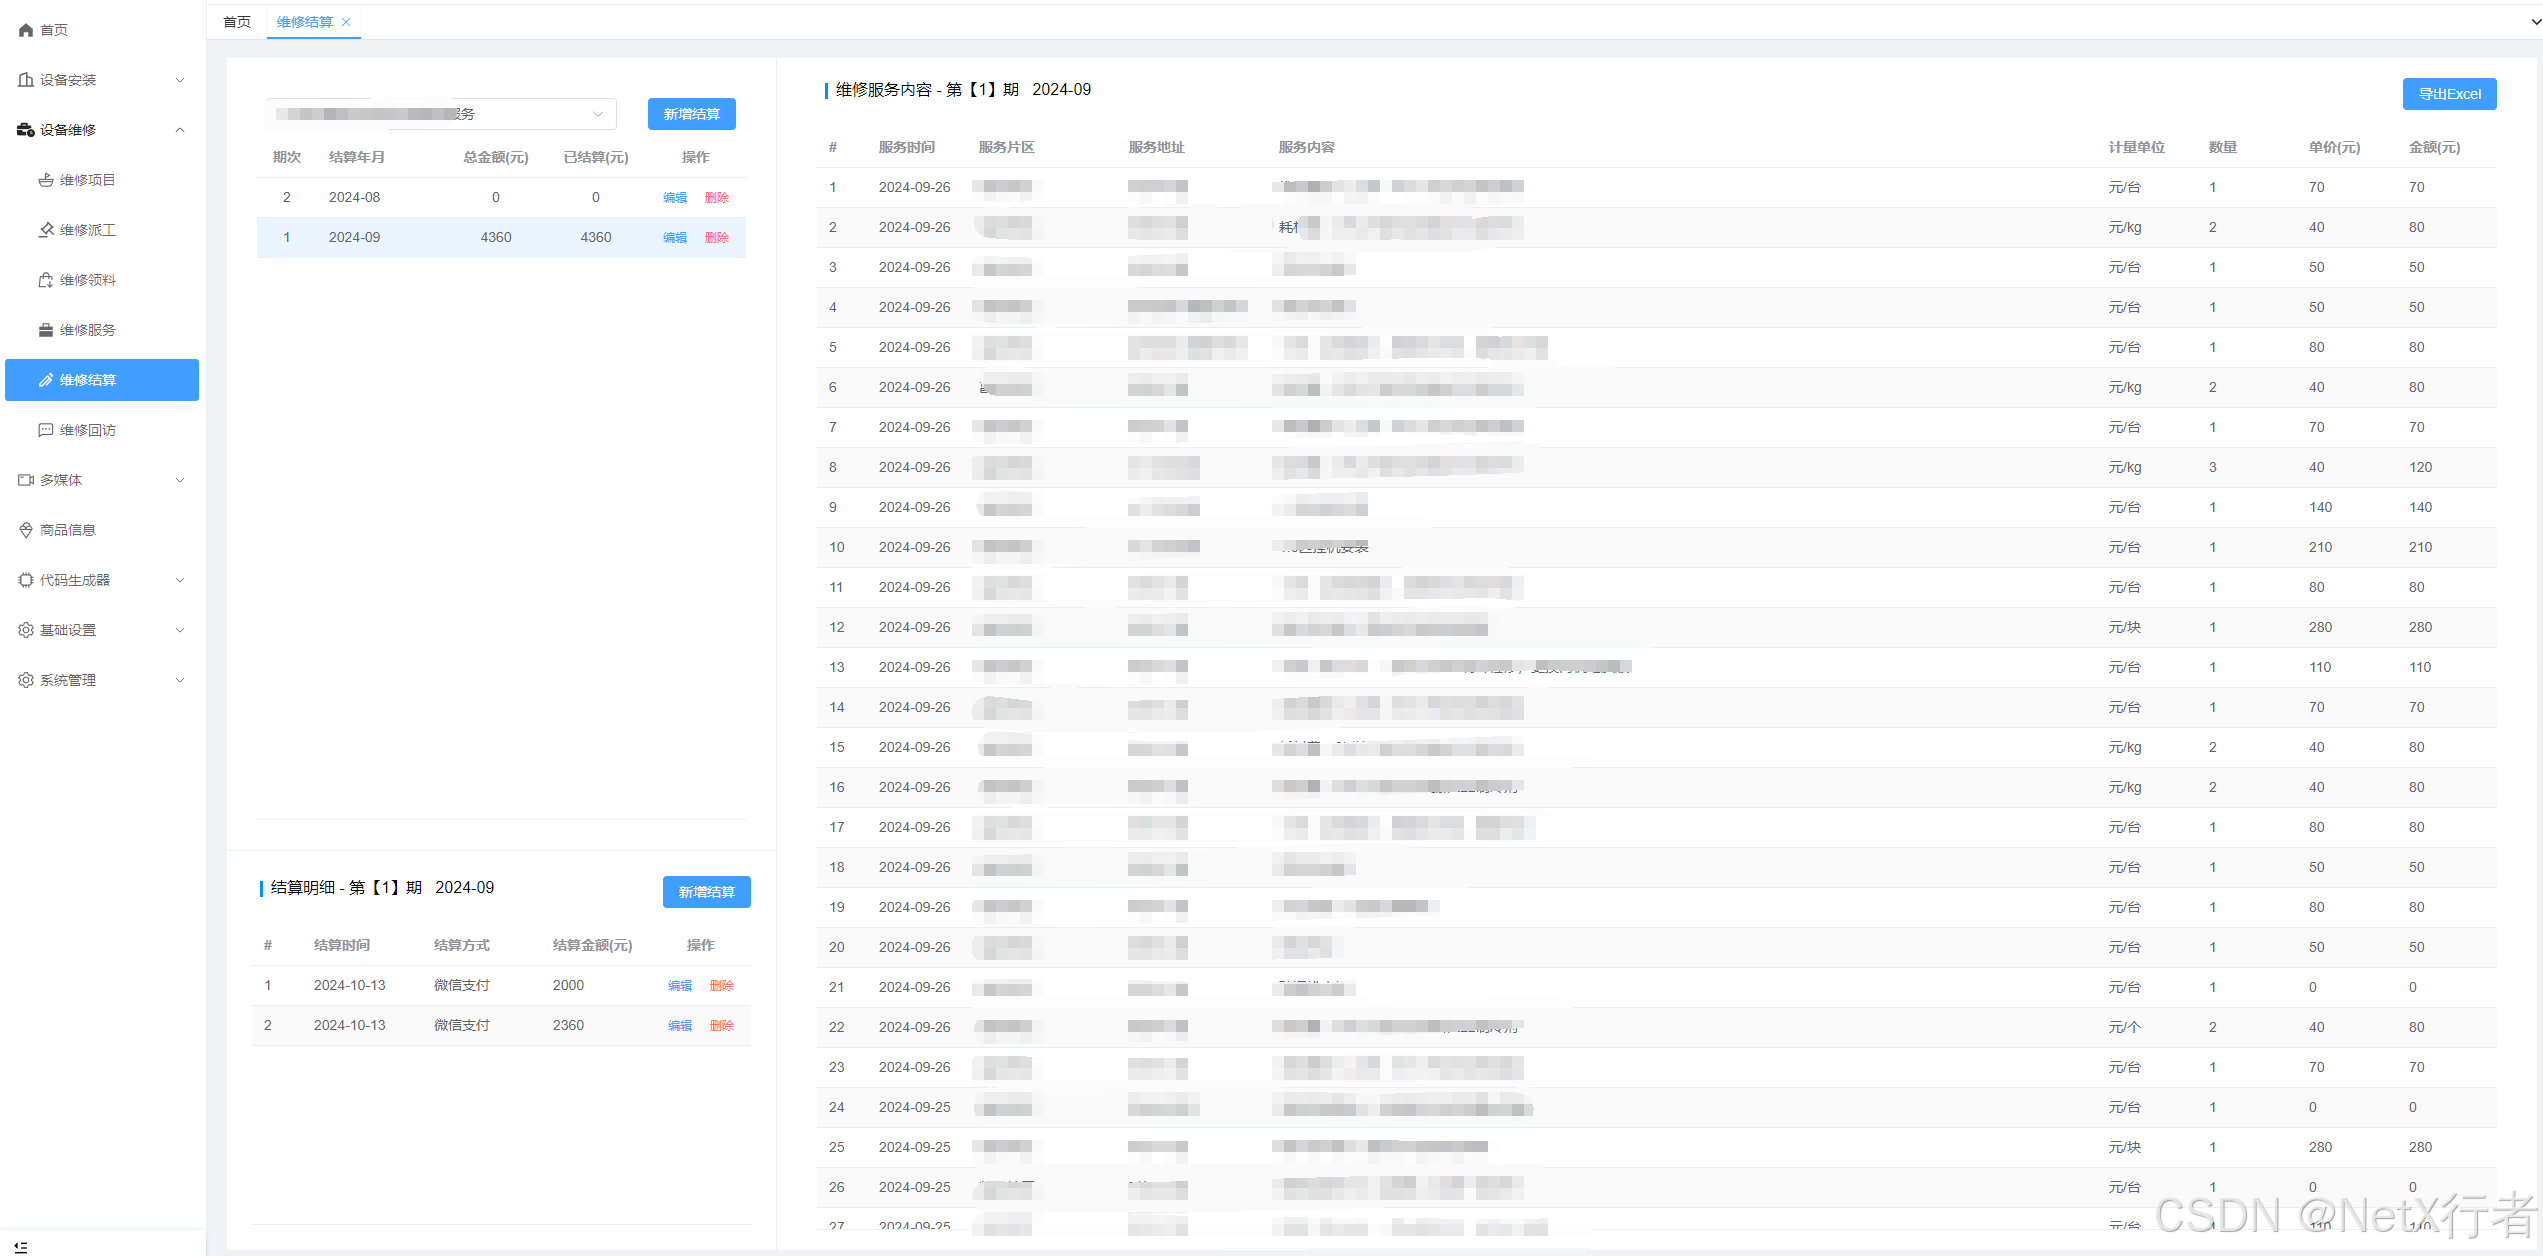Screen dimensions: 2543x1256
Task: Click the 维修回访 chat bubble icon
Action: [x=46, y=430]
